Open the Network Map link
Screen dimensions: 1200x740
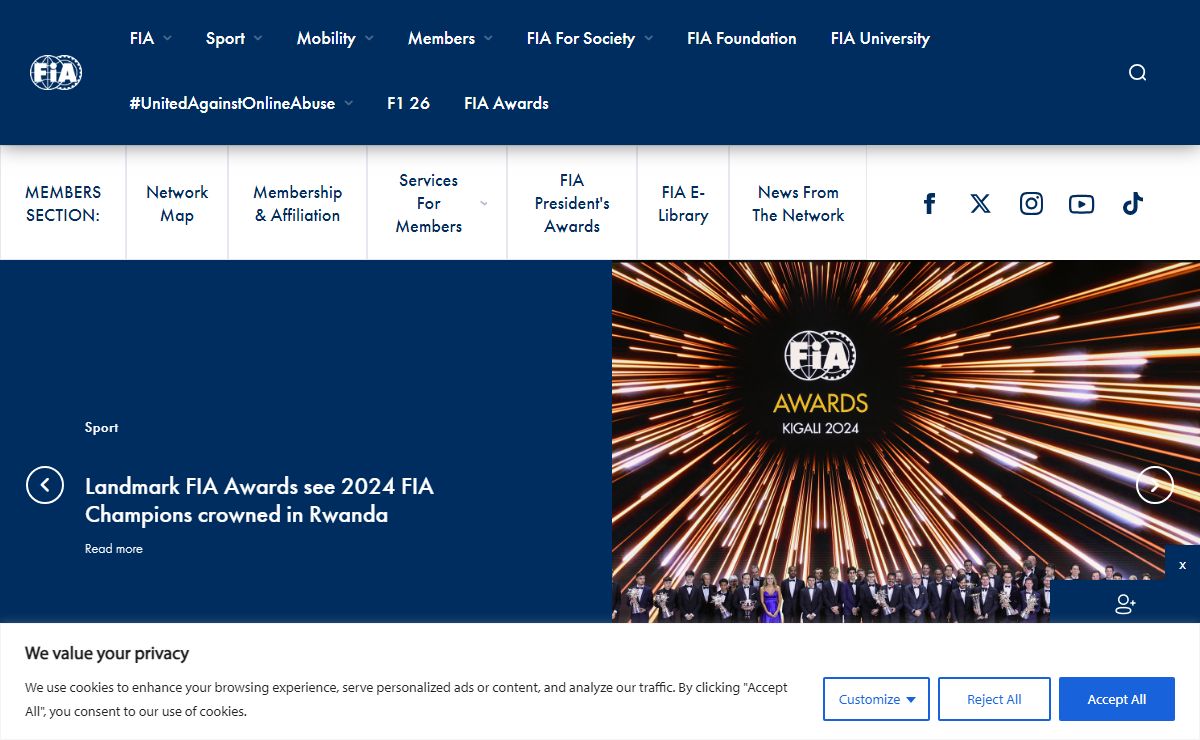coord(177,203)
